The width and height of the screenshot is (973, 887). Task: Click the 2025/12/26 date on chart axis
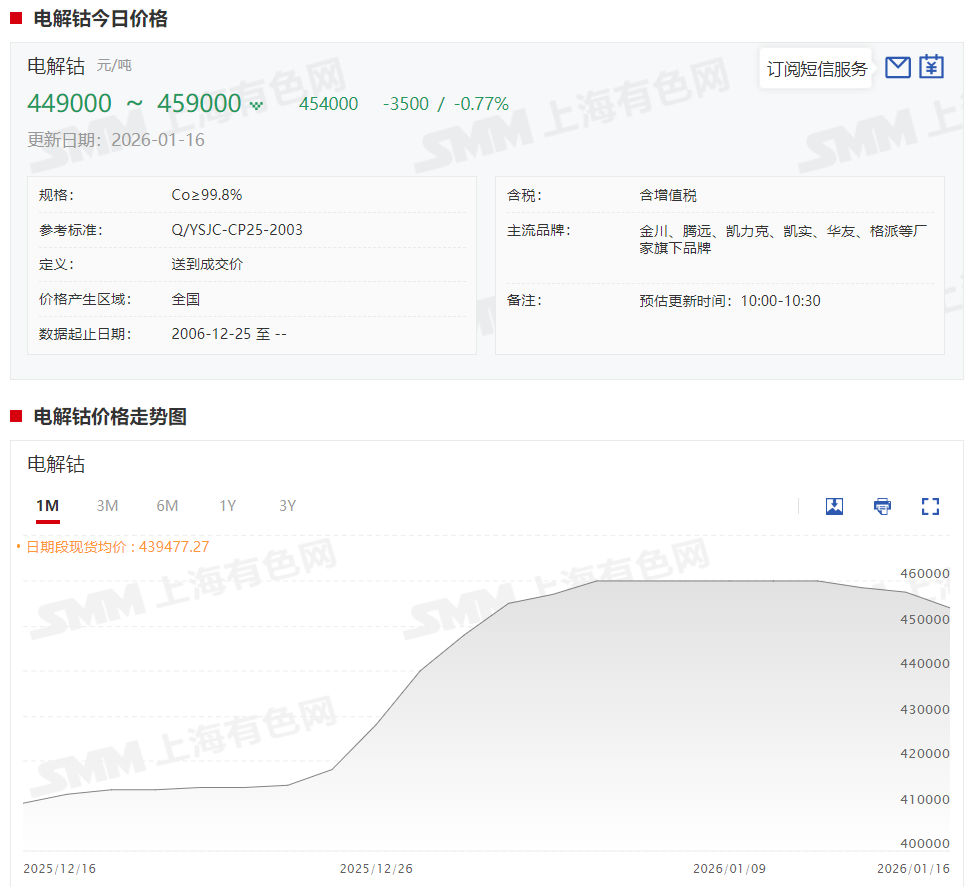coord(376,868)
